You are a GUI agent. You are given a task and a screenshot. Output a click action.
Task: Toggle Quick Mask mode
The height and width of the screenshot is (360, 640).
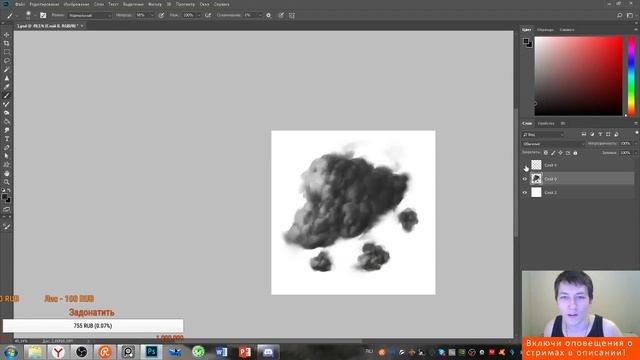click(x=7, y=209)
